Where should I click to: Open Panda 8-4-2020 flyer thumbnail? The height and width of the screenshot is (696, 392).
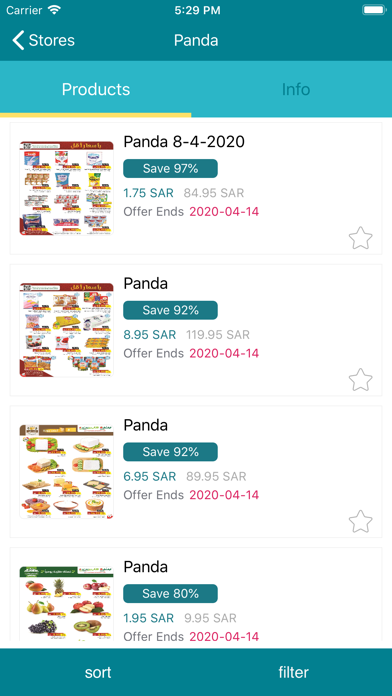click(x=67, y=188)
